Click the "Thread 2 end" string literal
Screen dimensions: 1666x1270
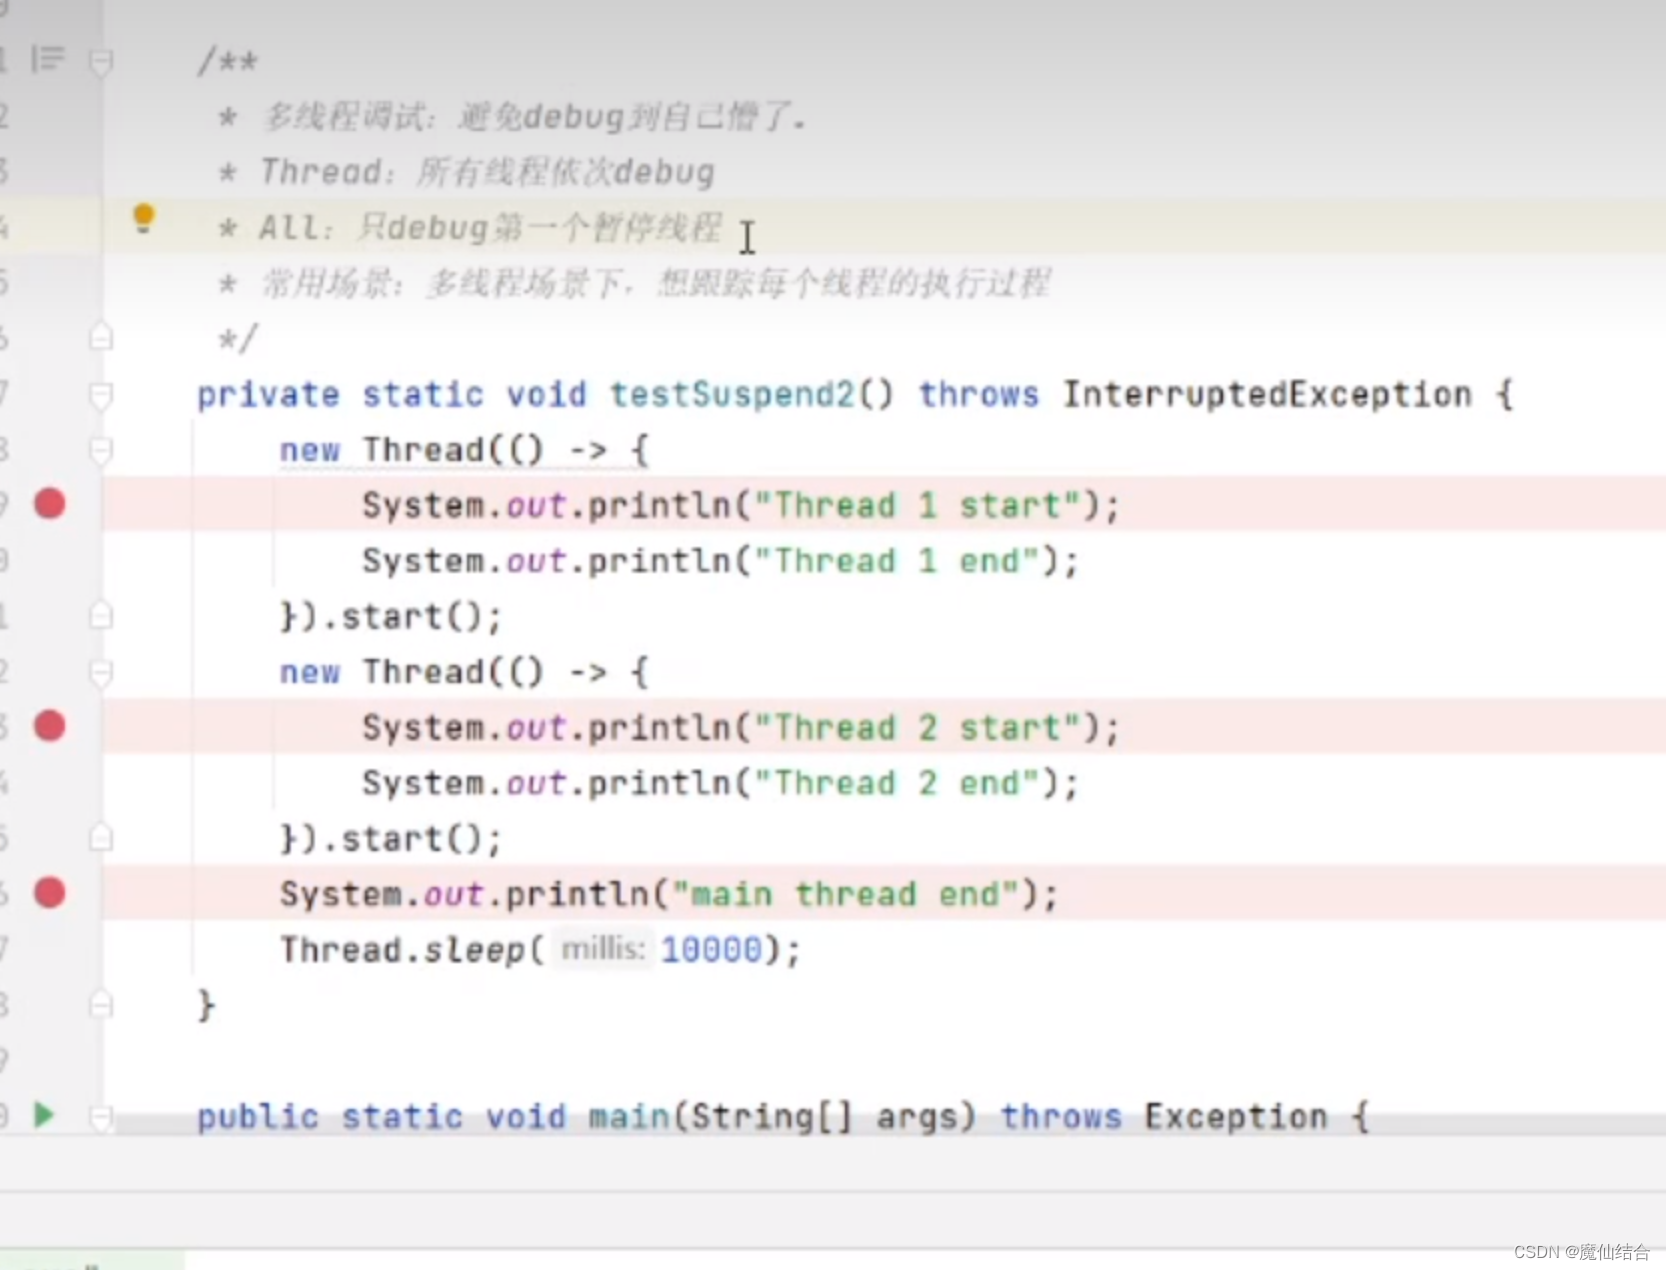pyautogui.click(x=897, y=783)
